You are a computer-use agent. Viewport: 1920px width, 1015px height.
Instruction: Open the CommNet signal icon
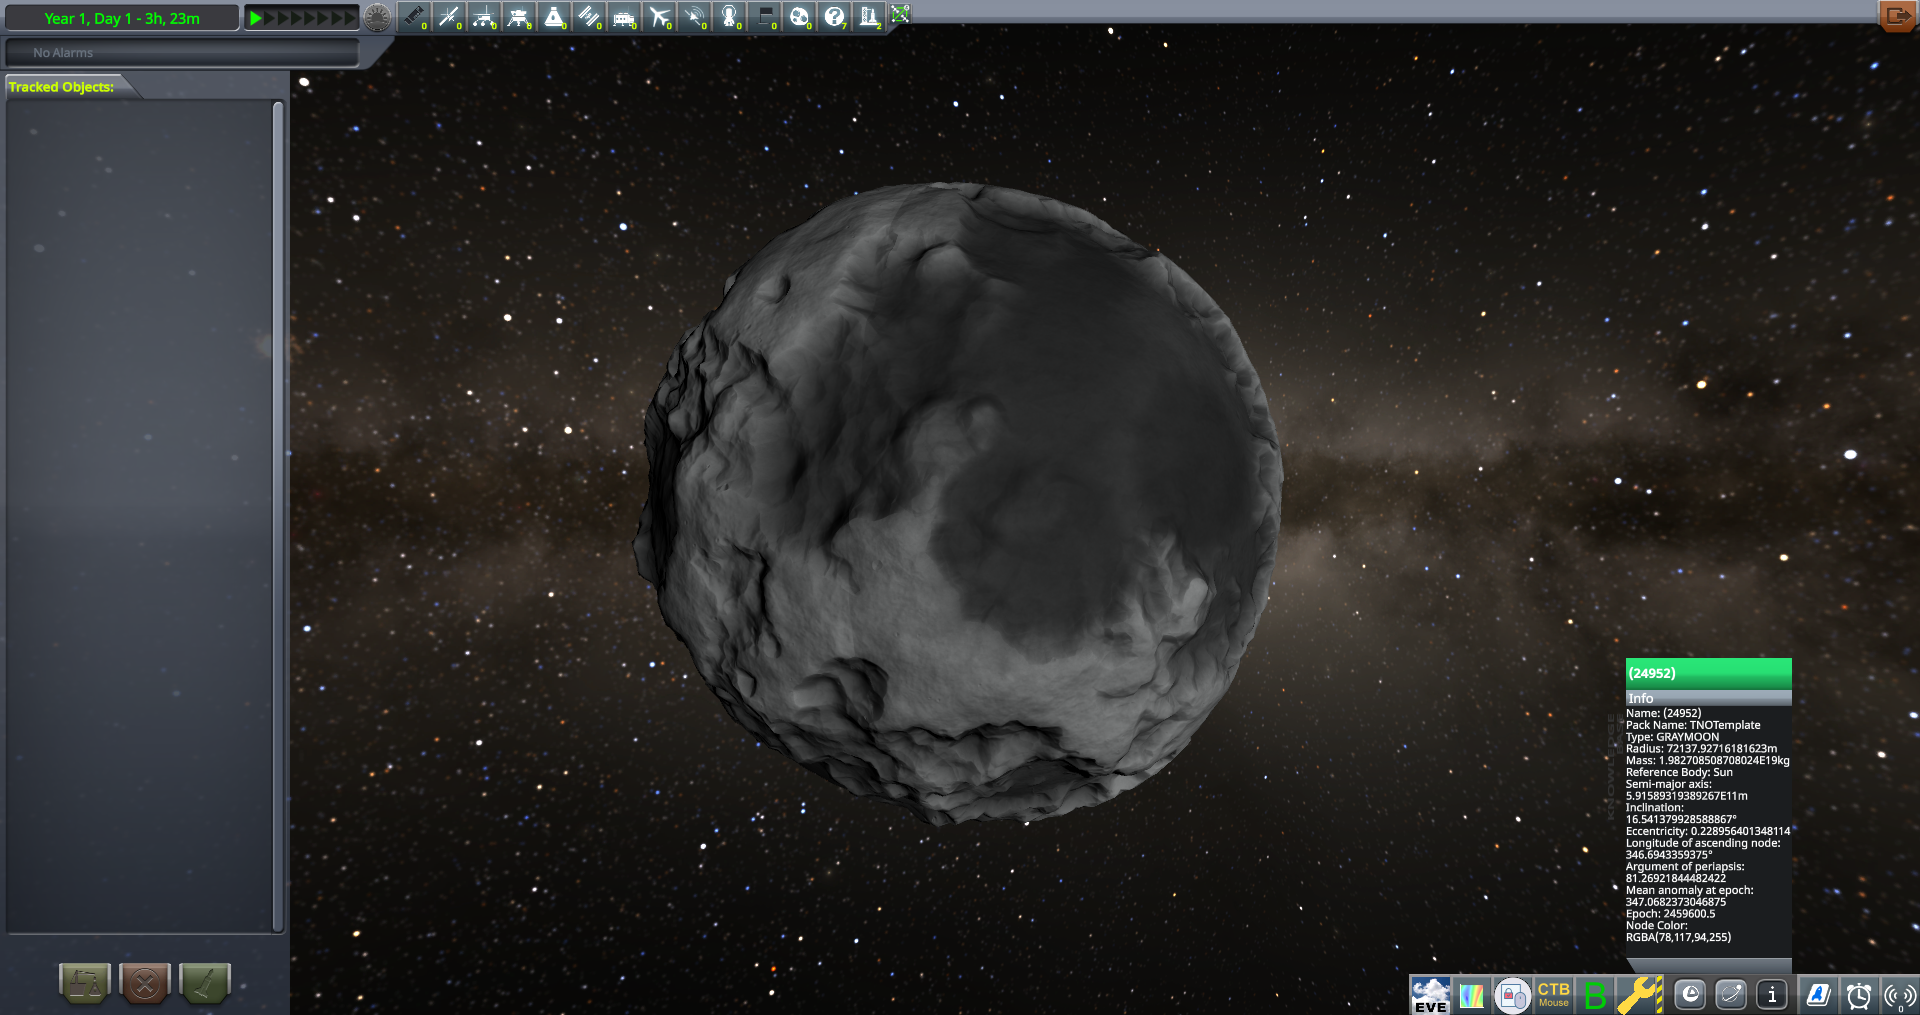pyautogui.click(x=1898, y=995)
